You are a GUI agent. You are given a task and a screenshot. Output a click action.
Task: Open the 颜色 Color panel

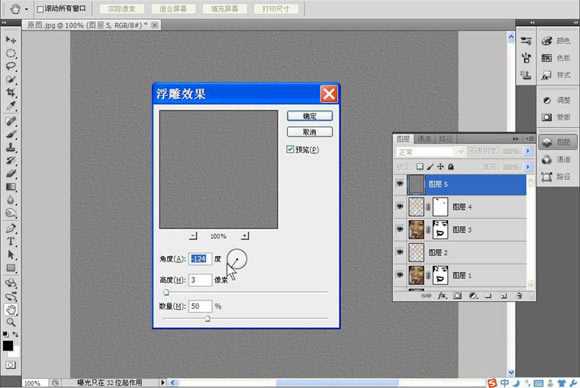point(557,41)
